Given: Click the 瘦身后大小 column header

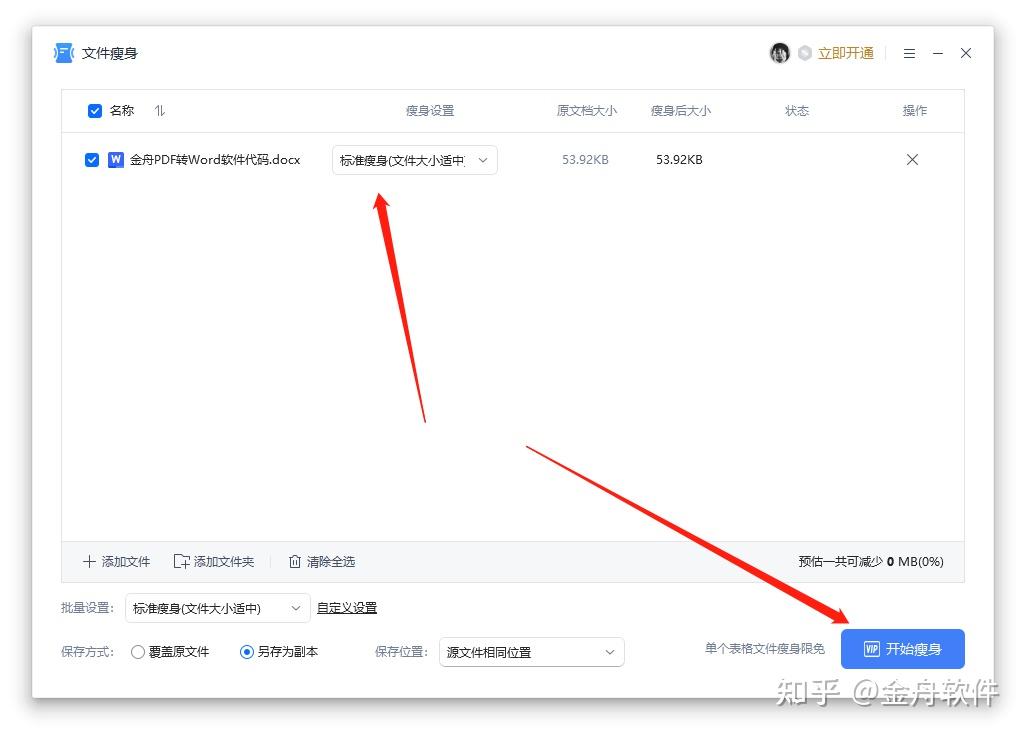Looking at the screenshot, I should tap(681, 111).
